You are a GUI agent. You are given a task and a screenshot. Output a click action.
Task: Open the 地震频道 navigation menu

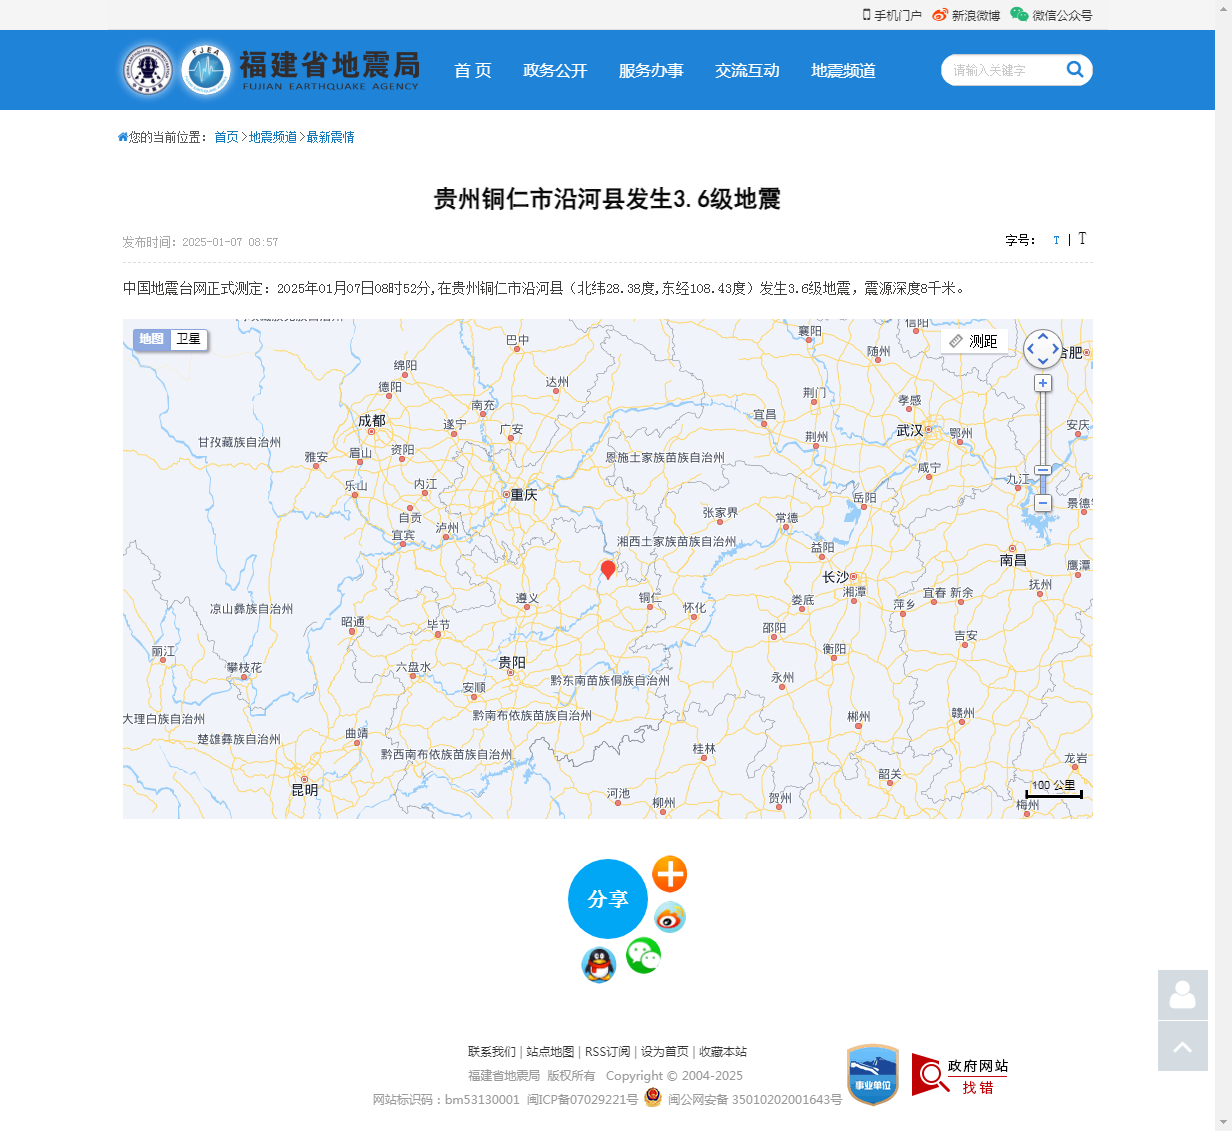843,70
